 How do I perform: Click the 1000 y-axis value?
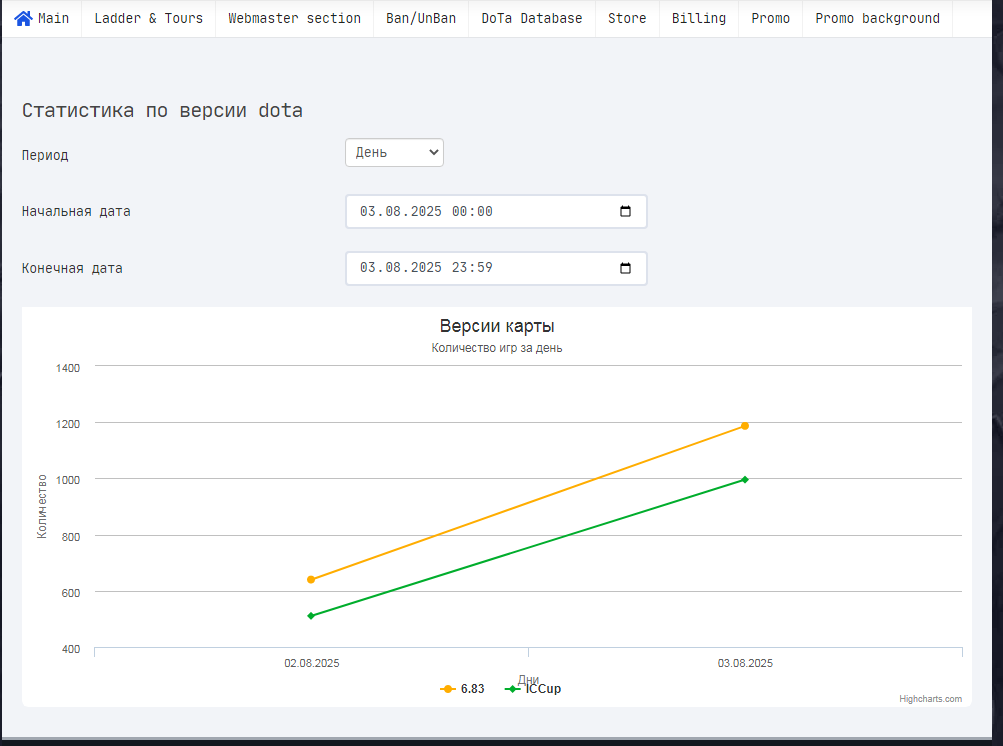(68, 480)
